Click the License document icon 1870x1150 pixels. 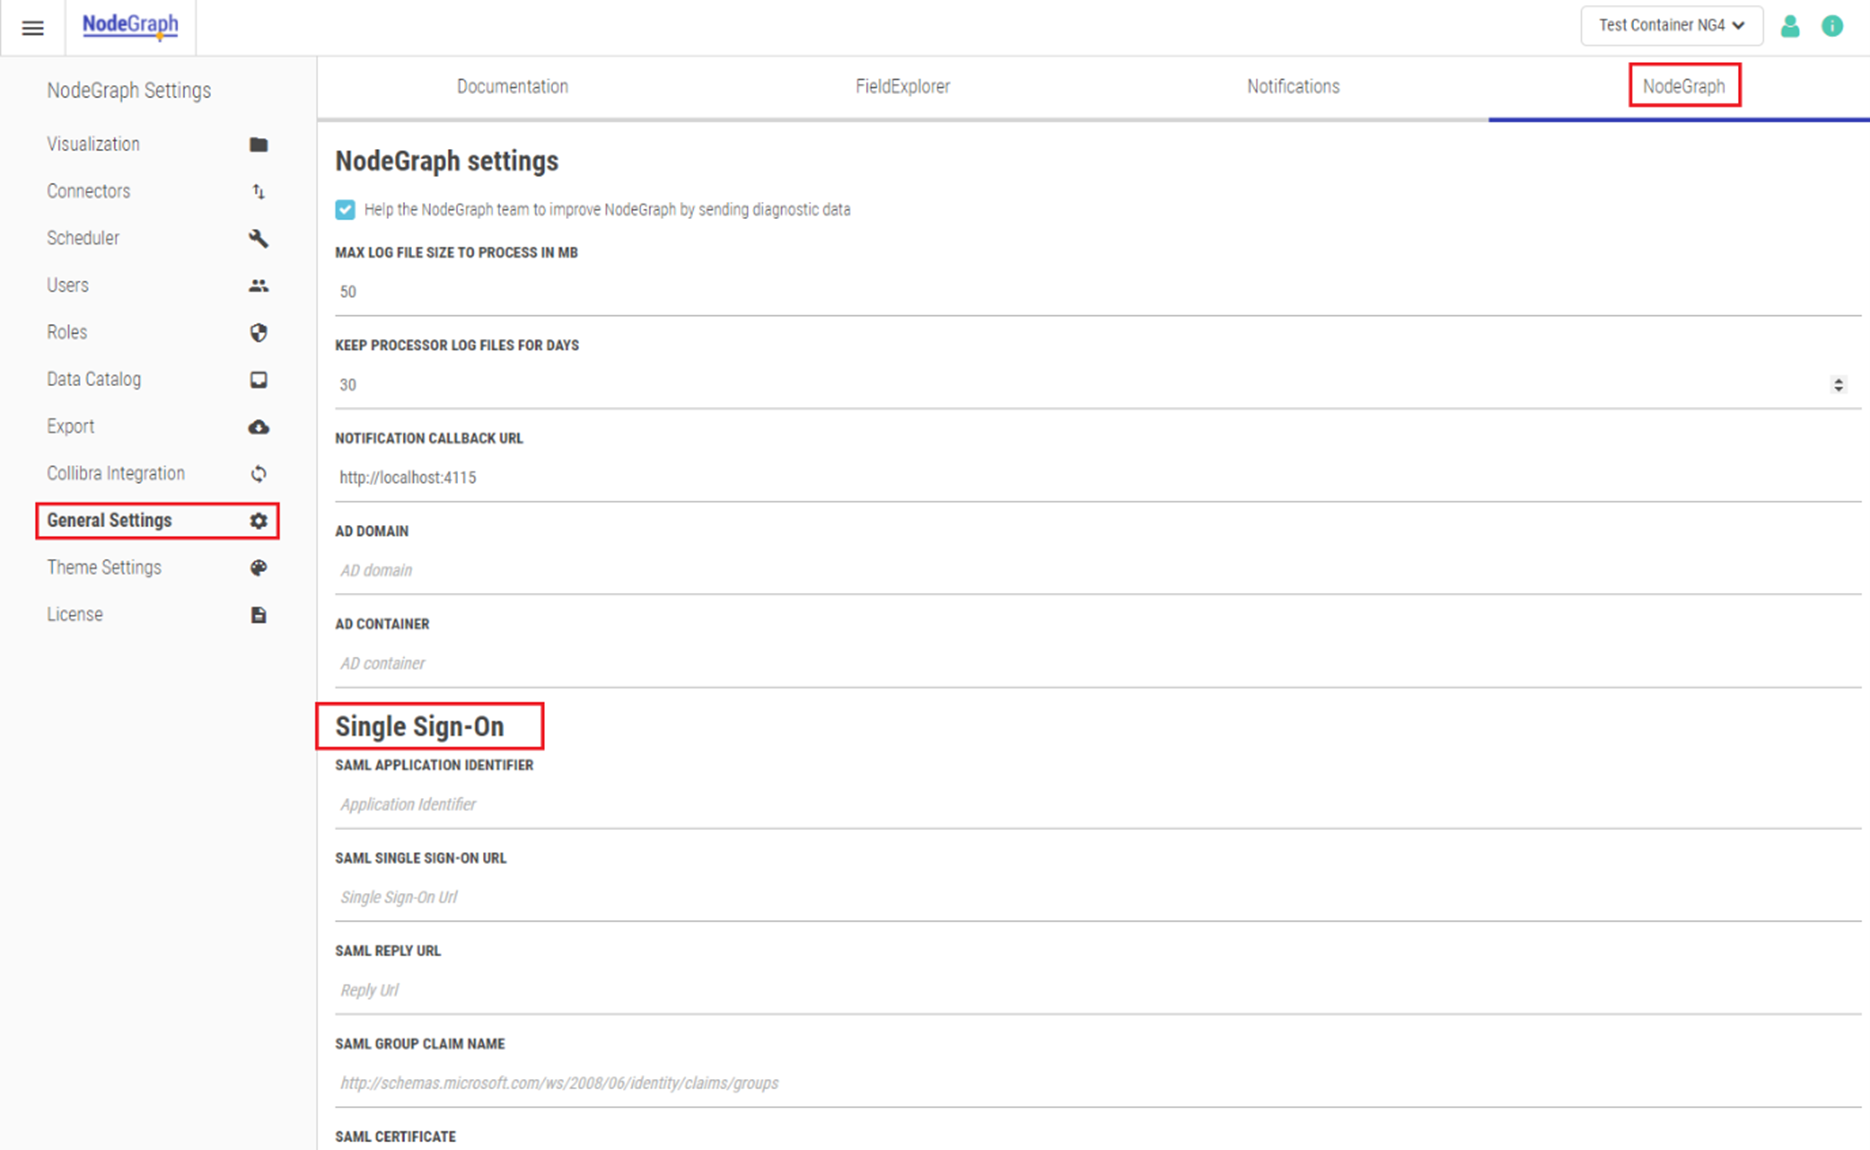259,614
